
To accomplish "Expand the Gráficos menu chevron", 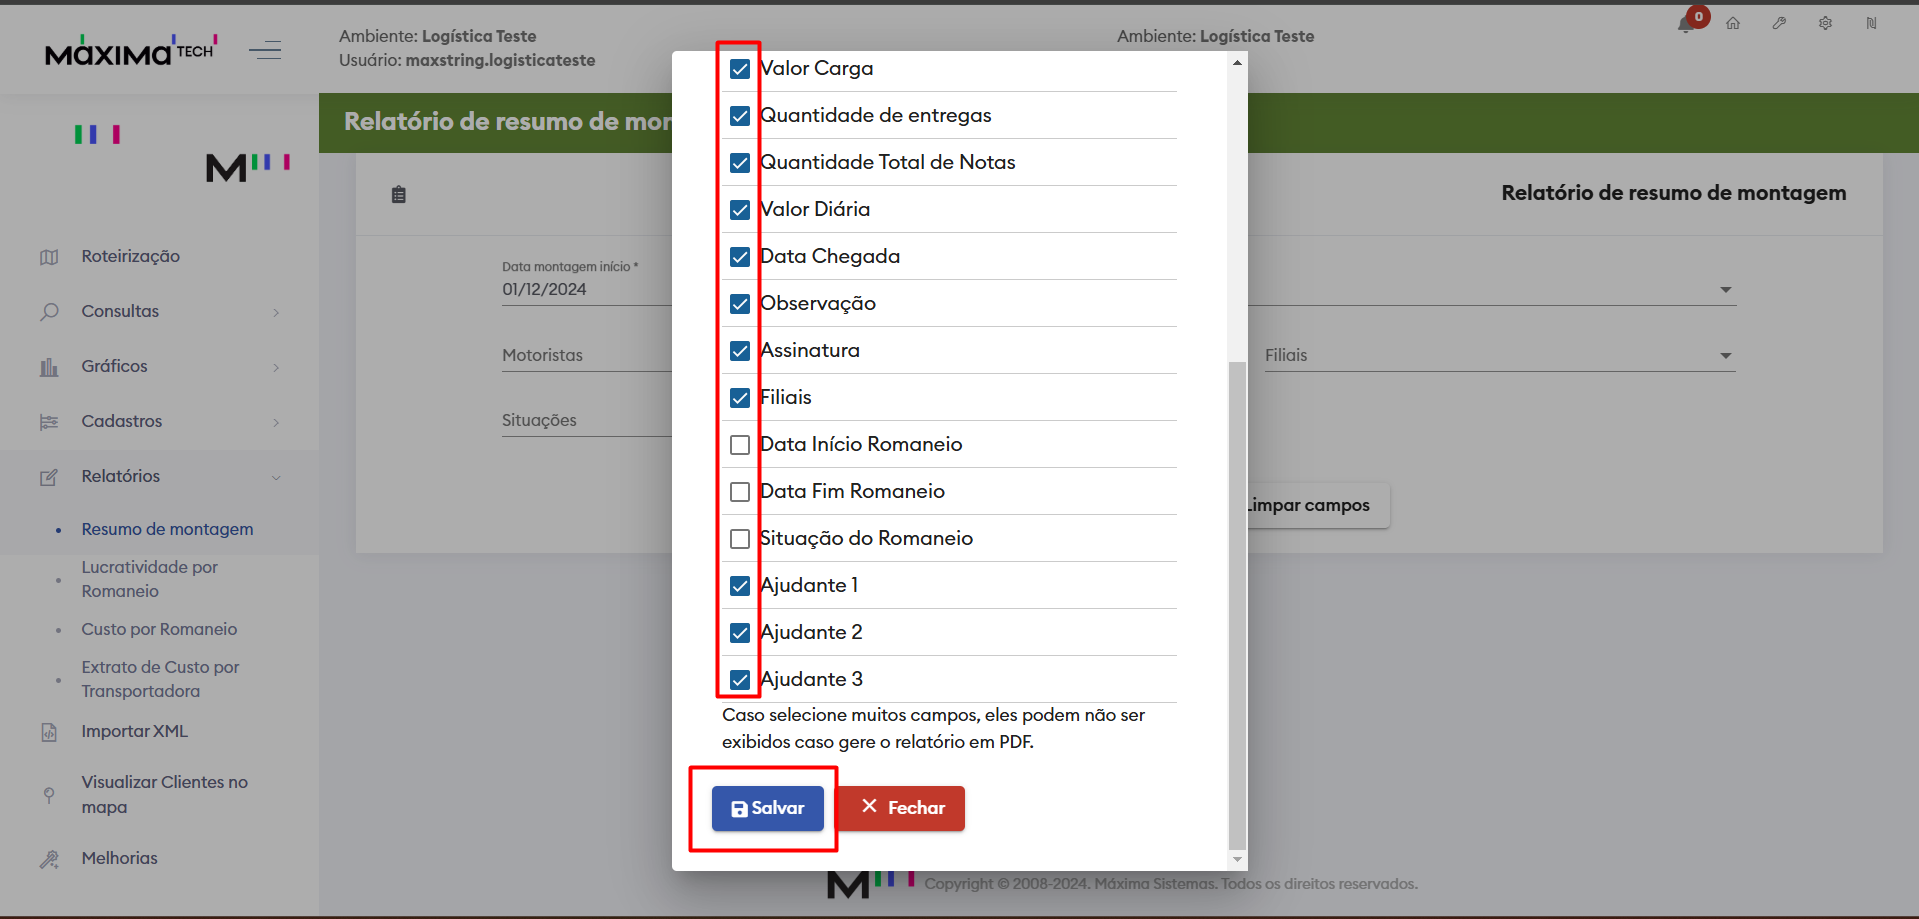I will (276, 368).
